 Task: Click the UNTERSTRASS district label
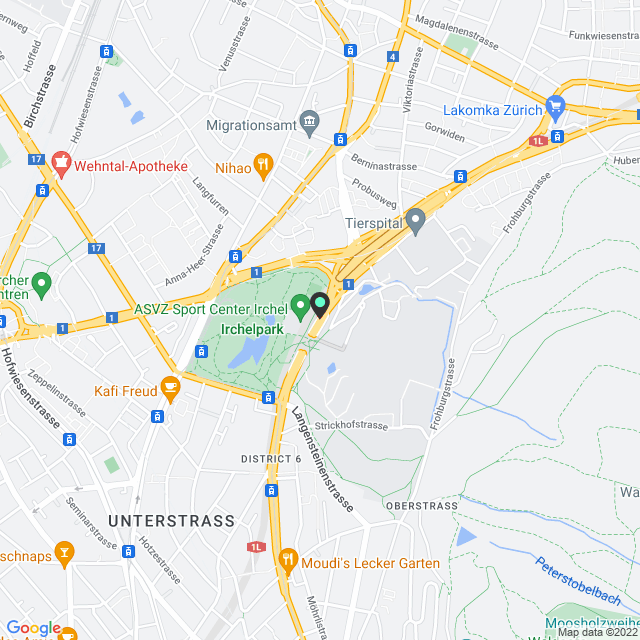(x=172, y=521)
